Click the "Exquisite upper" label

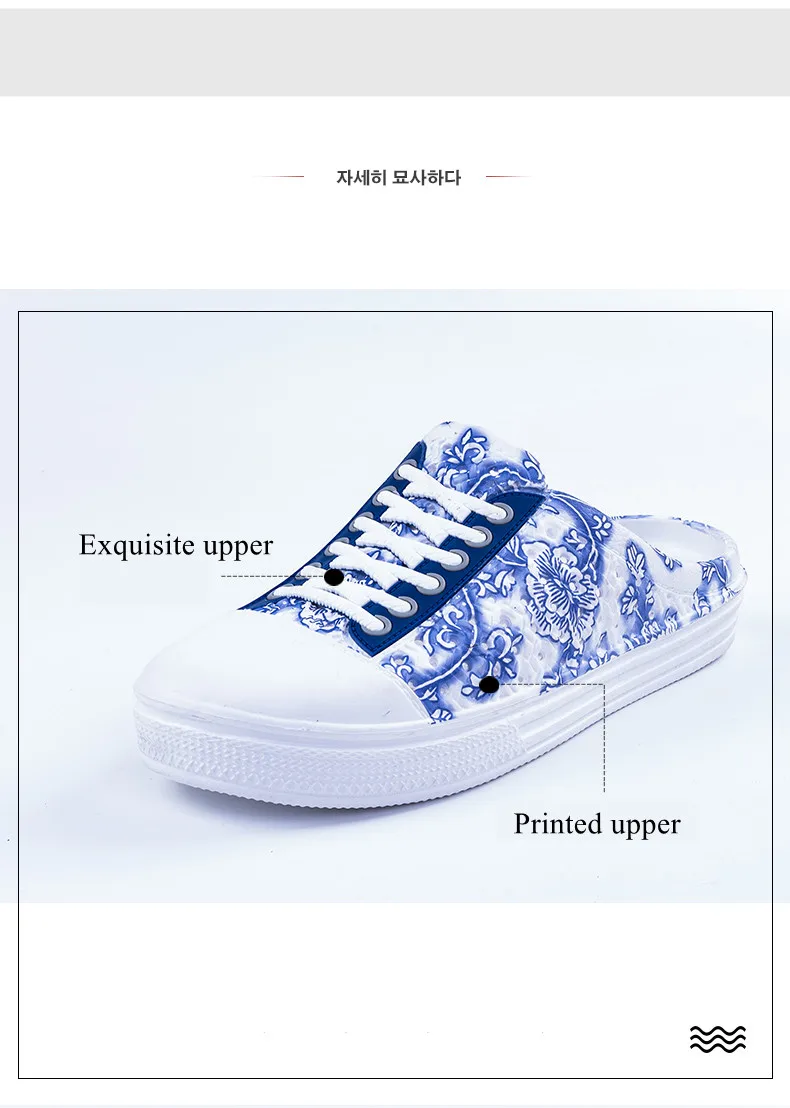click(176, 546)
